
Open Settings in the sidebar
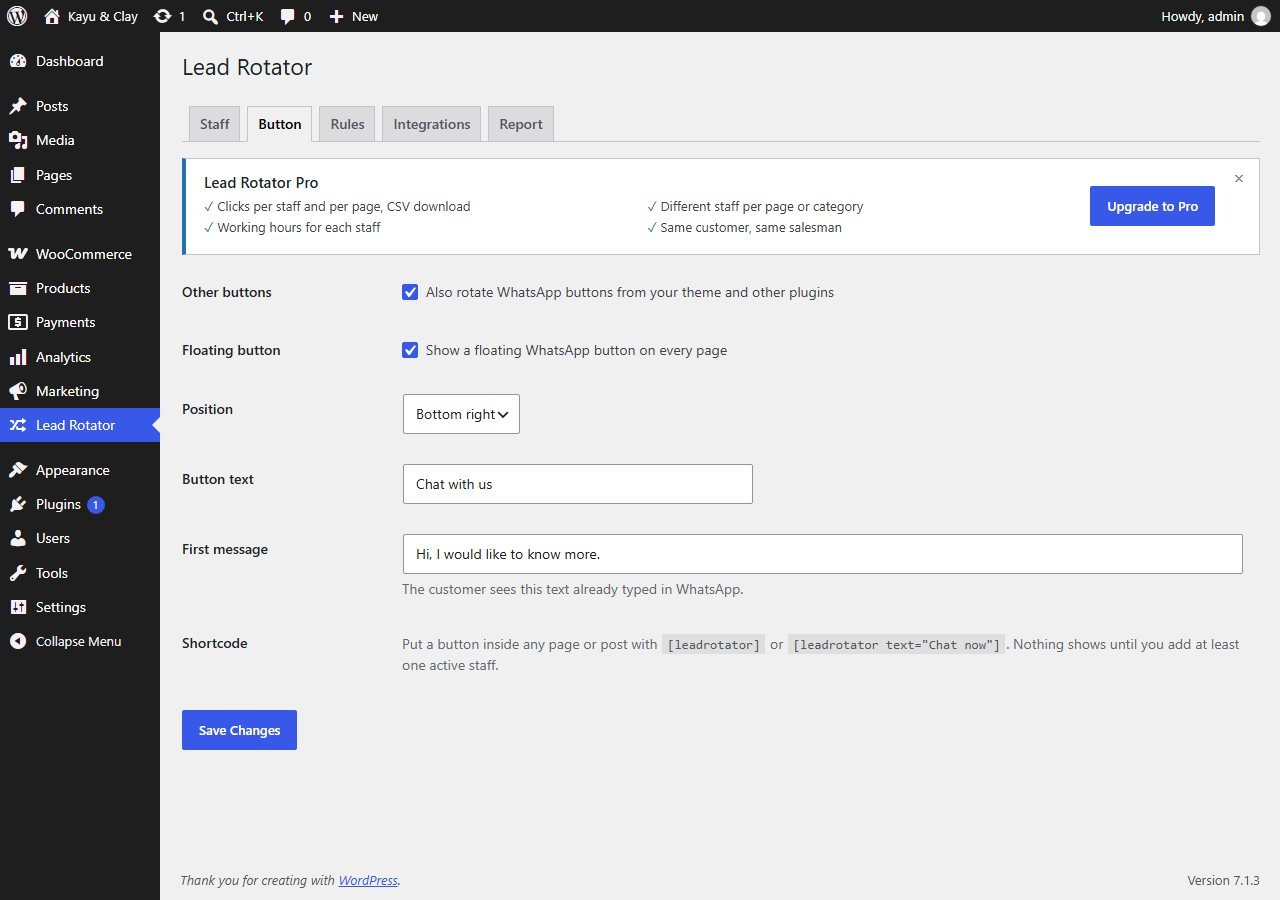pyautogui.click(x=80, y=607)
